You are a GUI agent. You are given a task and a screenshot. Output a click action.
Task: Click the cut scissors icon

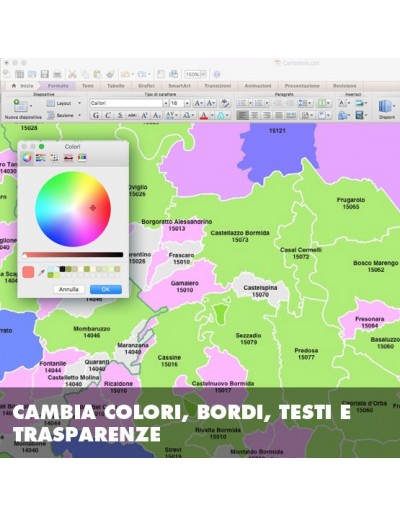pyautogui.click(x=72, y=74)
